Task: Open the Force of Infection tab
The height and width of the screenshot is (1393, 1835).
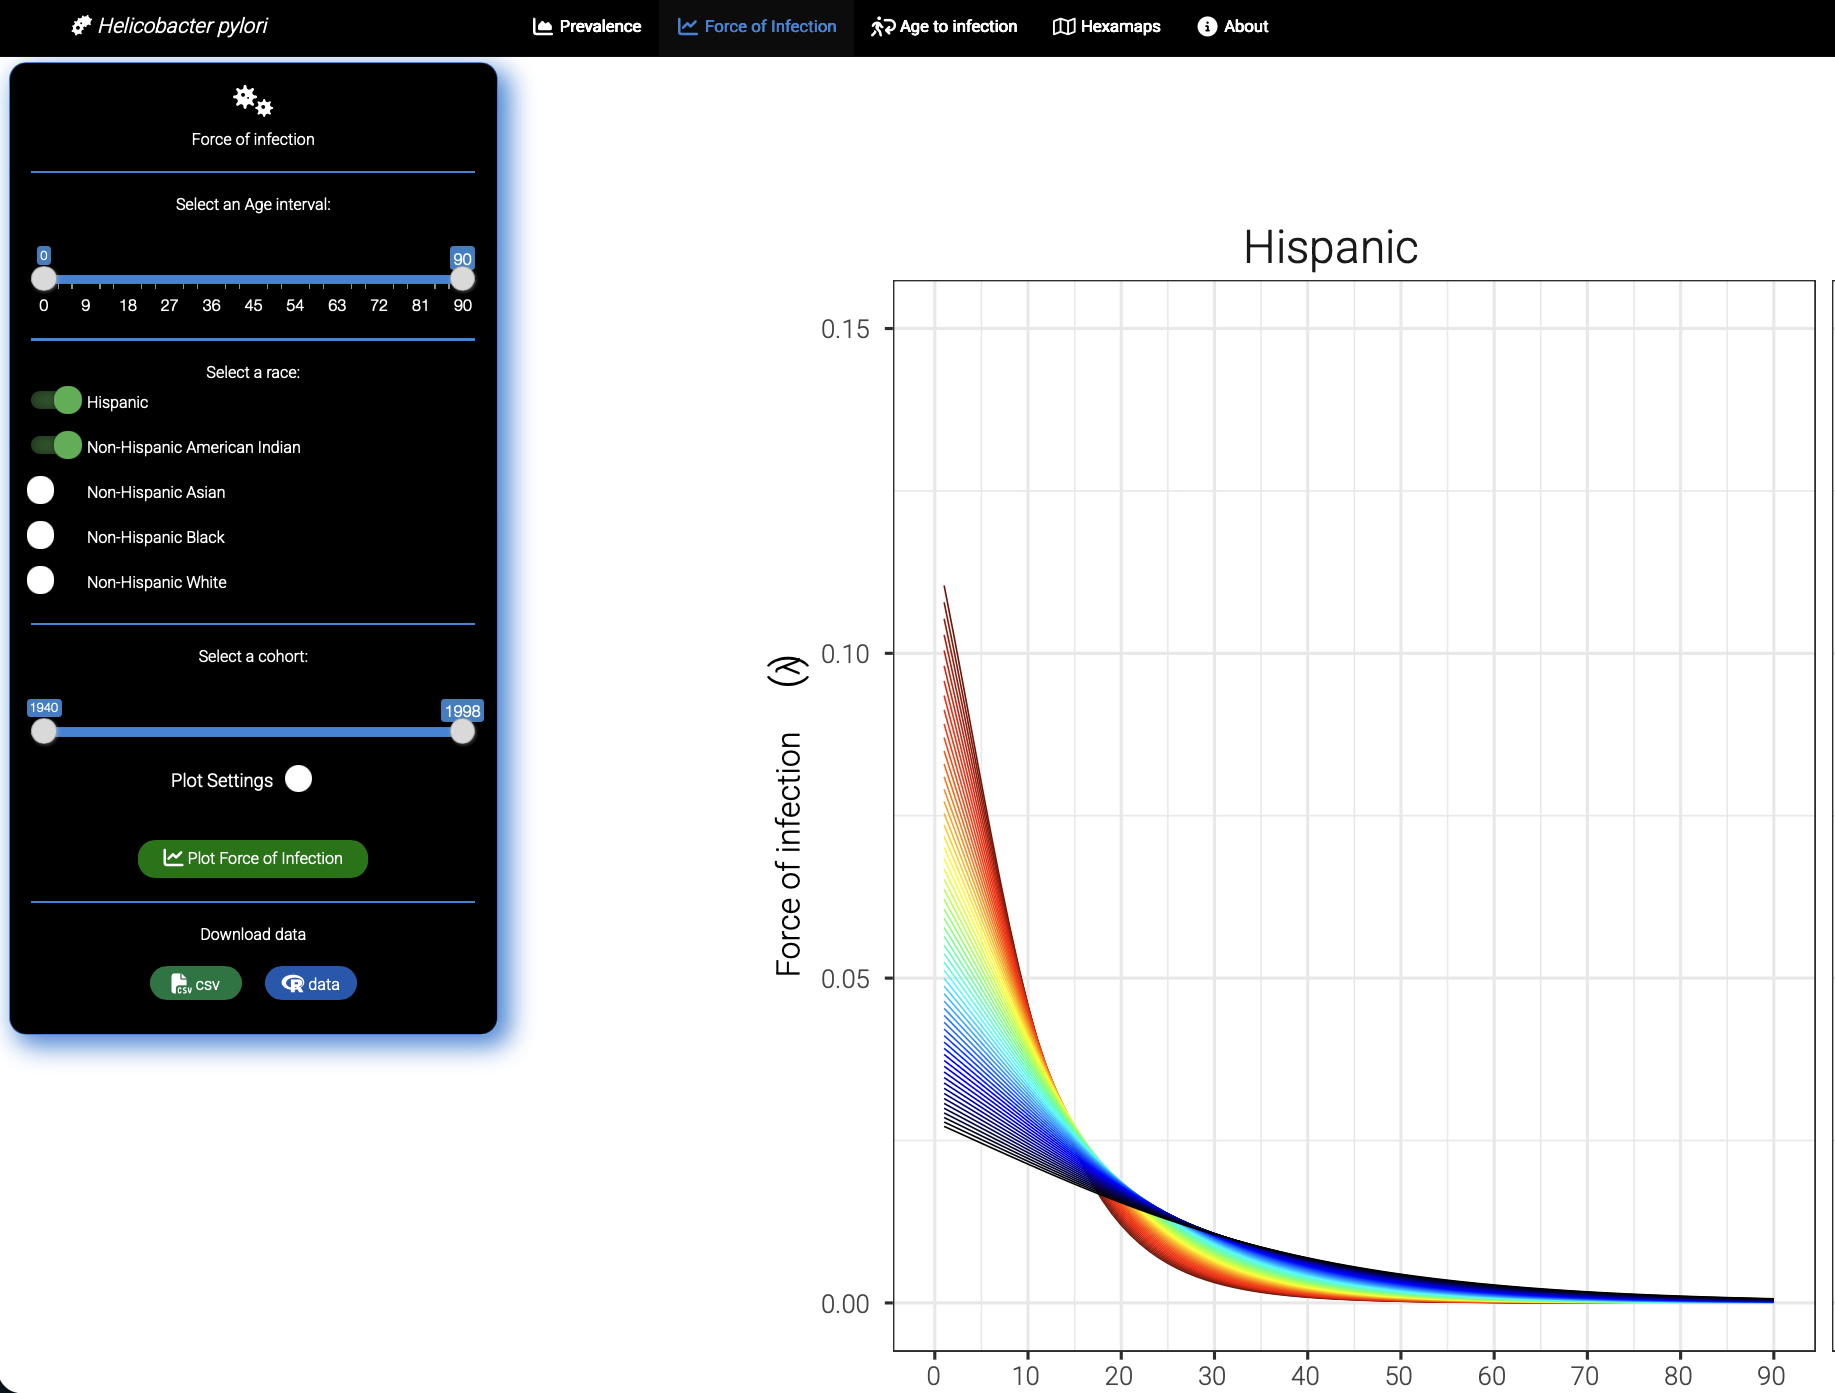Action: pyautogui.click(x=757, y=27)
